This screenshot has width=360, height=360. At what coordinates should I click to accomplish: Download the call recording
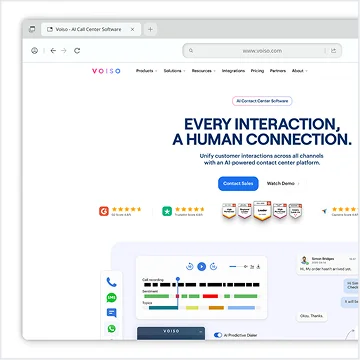pos(258,266)
